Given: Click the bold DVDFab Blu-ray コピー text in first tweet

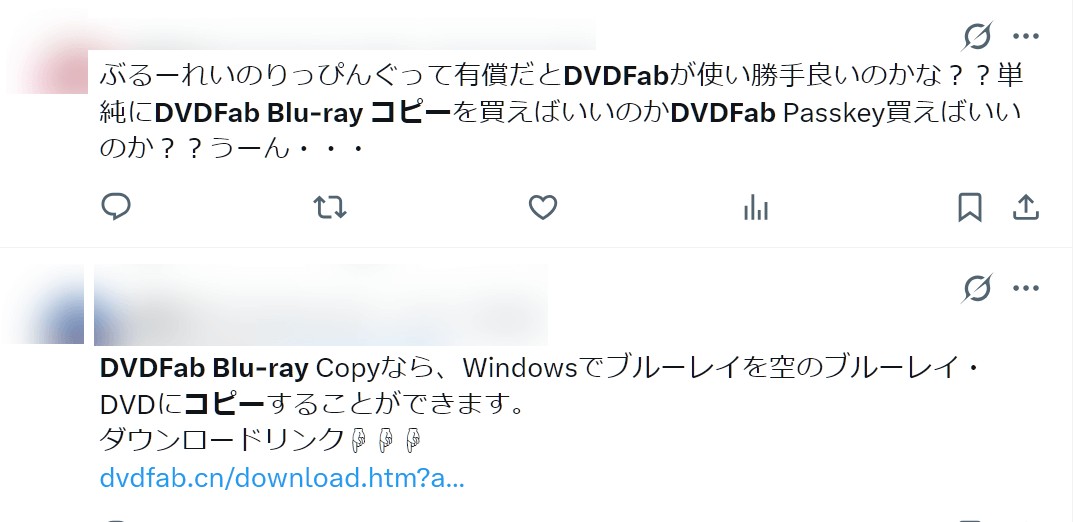Looking at the screenshot, I should (303, 113).
